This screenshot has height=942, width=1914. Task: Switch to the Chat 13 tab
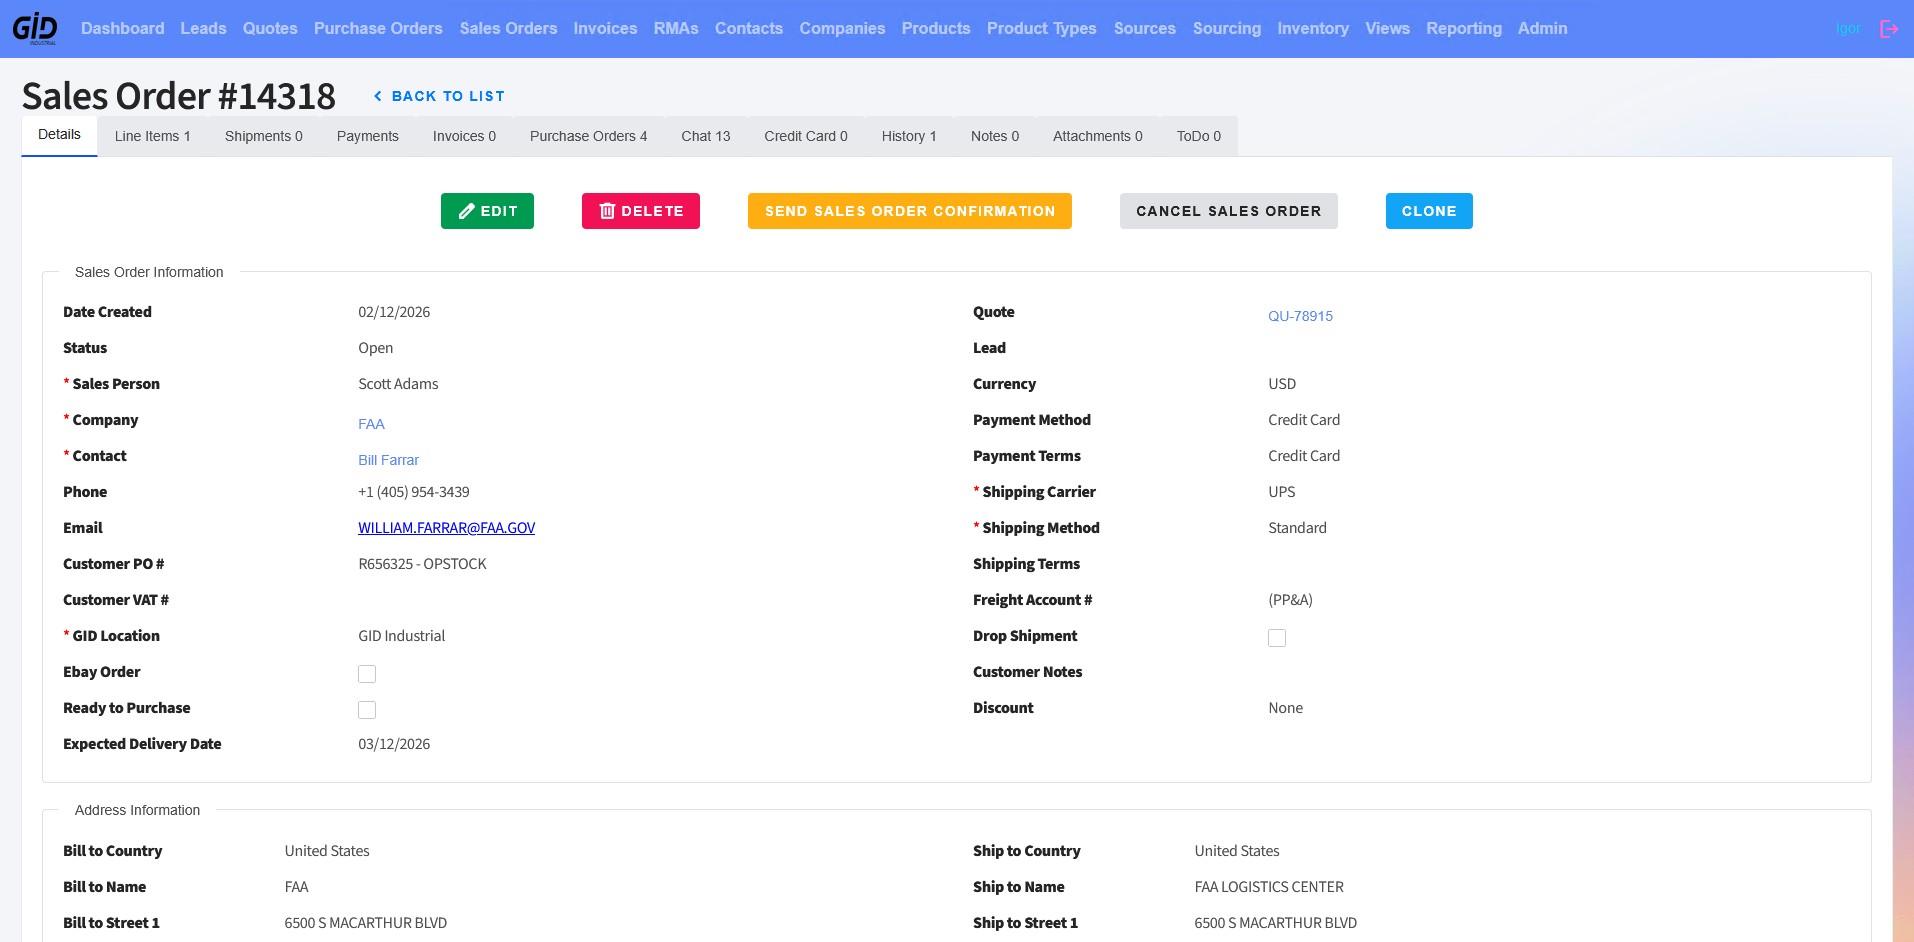706,136
